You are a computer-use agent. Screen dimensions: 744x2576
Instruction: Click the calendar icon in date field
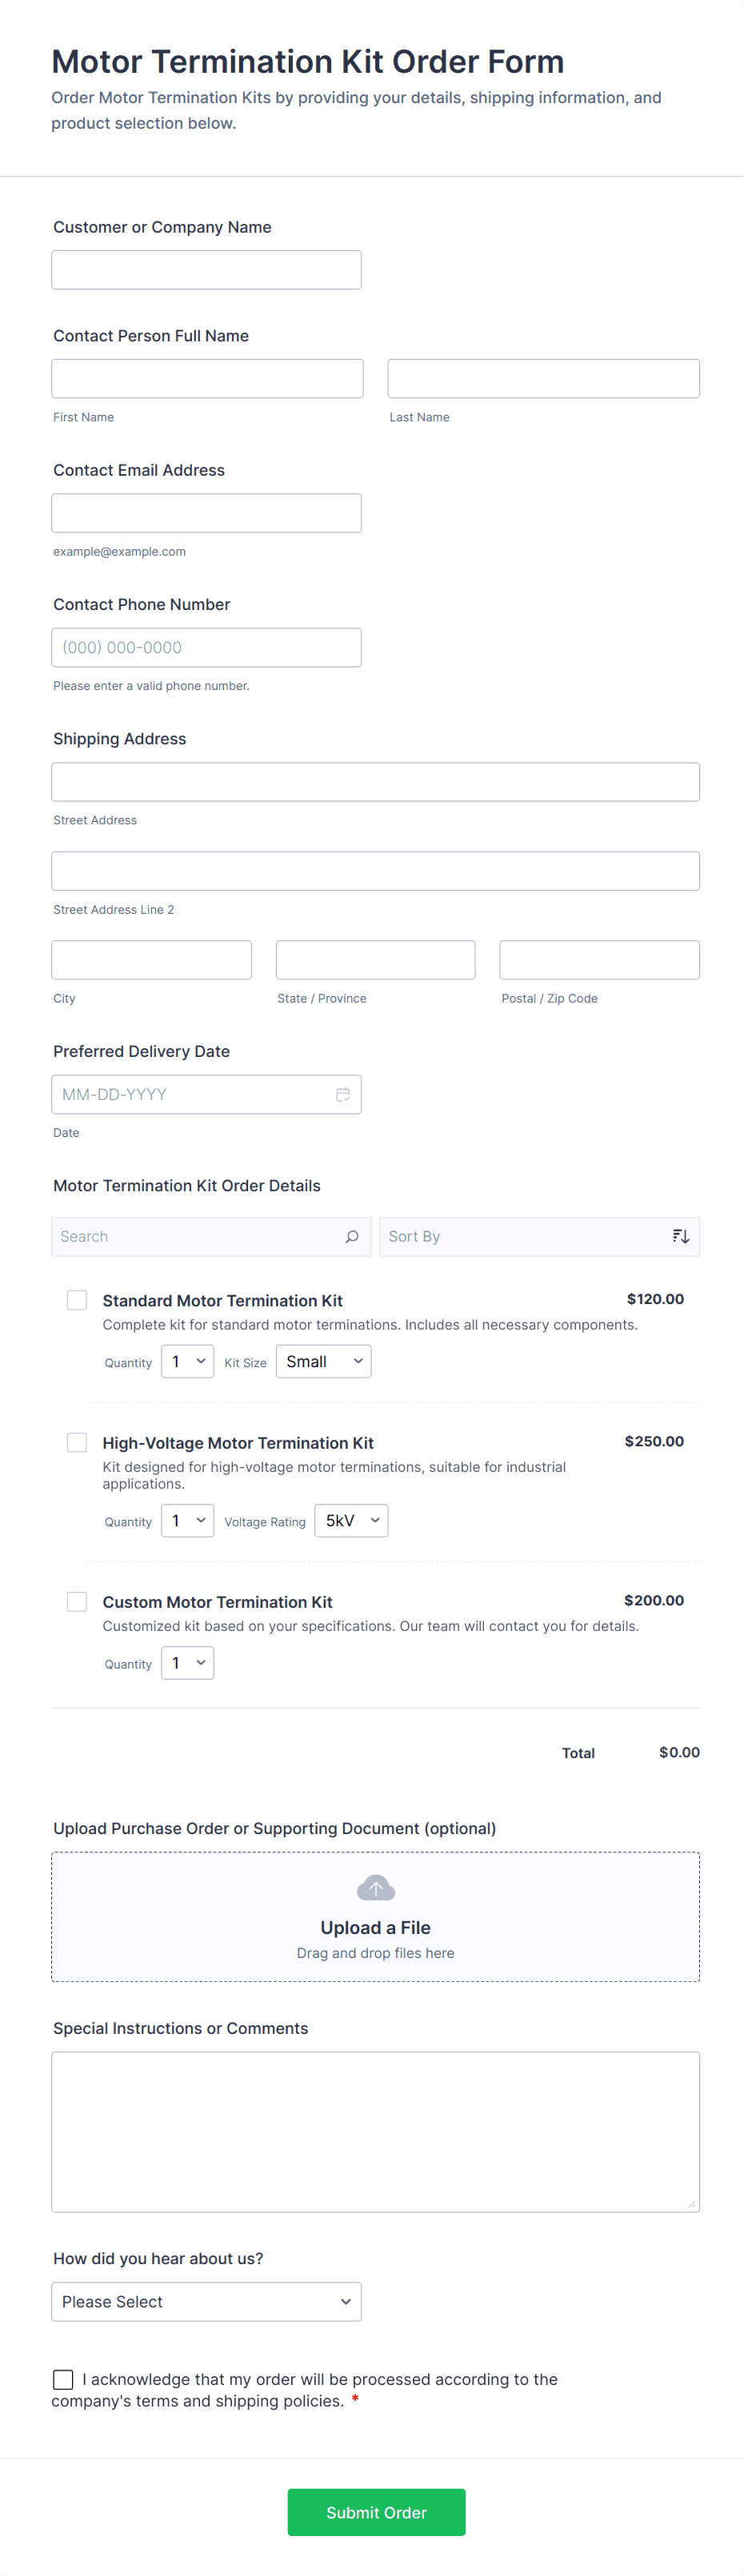[342, 1094]
